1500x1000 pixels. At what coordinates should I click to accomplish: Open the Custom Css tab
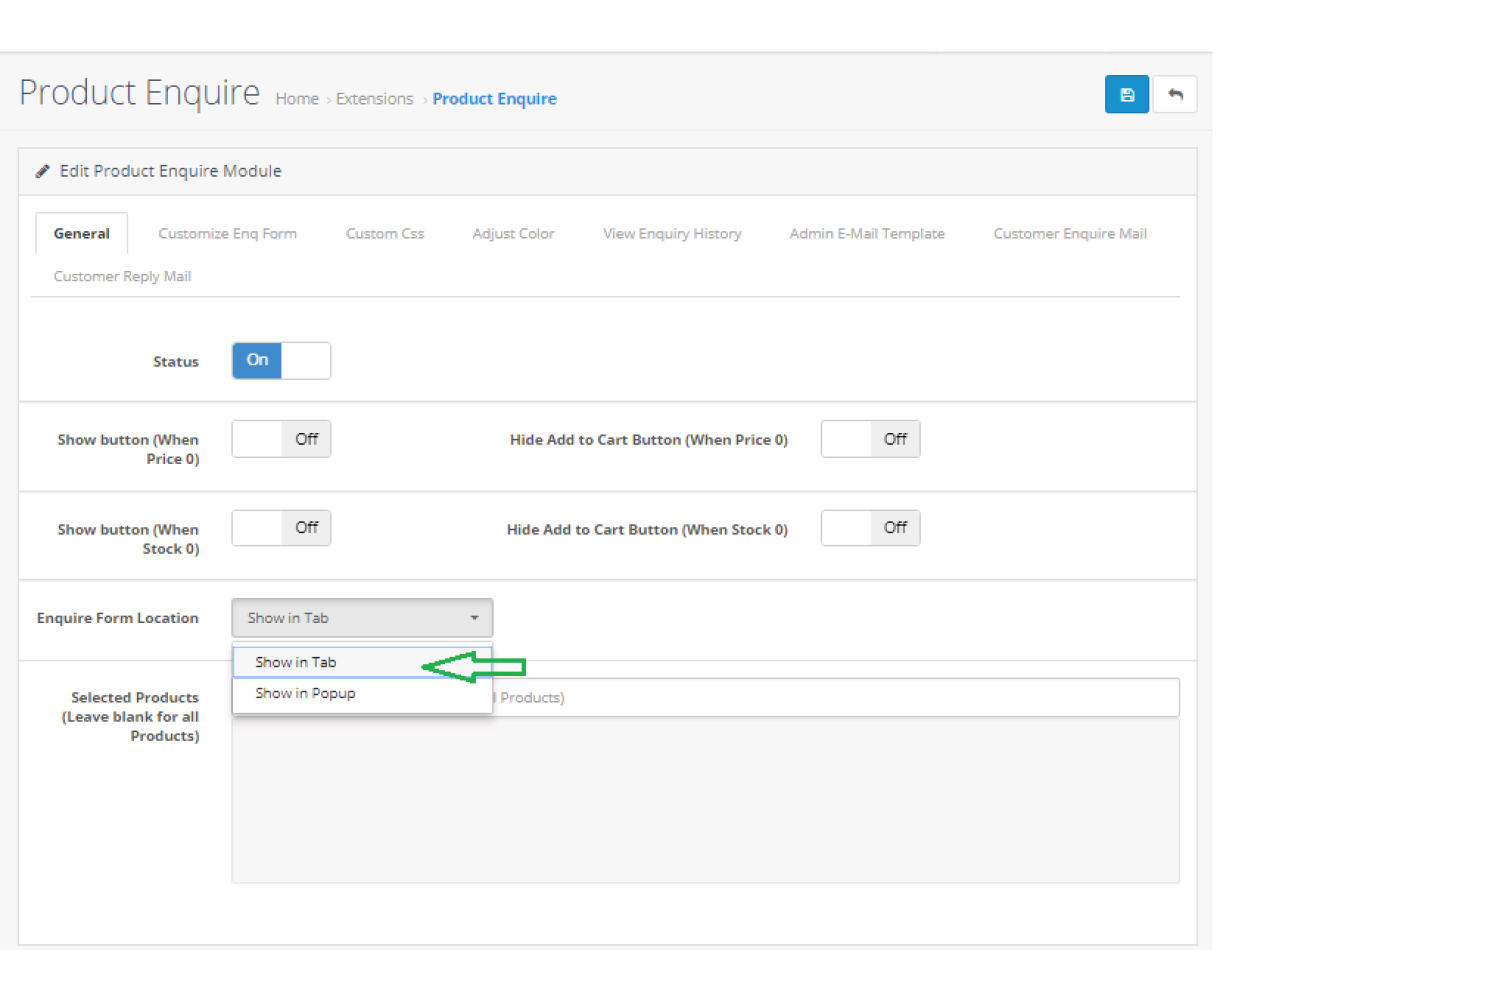click(x=385, y=233)
